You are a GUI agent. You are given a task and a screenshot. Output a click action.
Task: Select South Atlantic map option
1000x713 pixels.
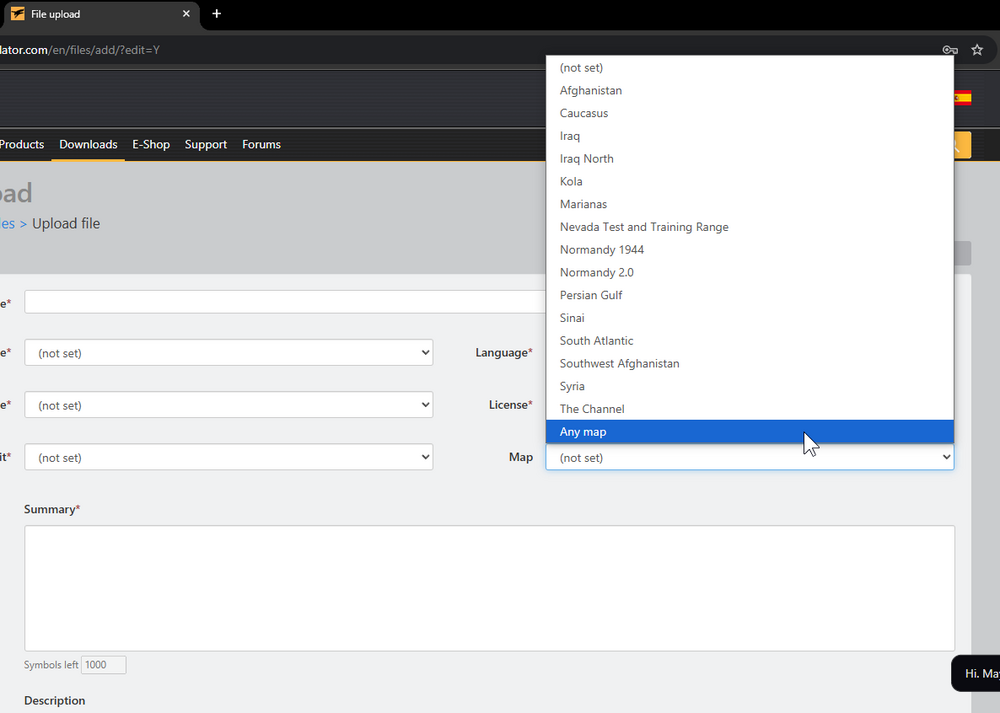750,341
